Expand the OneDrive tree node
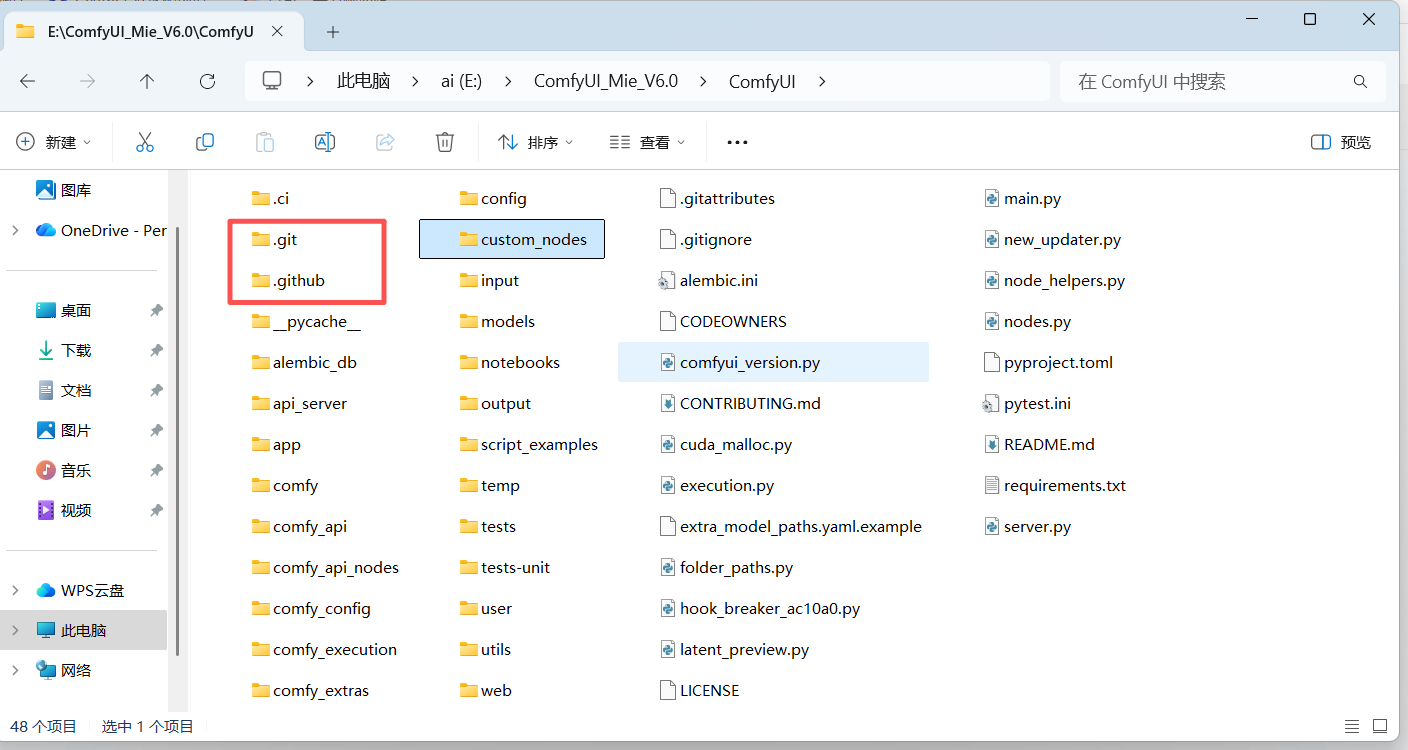Screen dimensions: 1408x750 tap(15, 230)
